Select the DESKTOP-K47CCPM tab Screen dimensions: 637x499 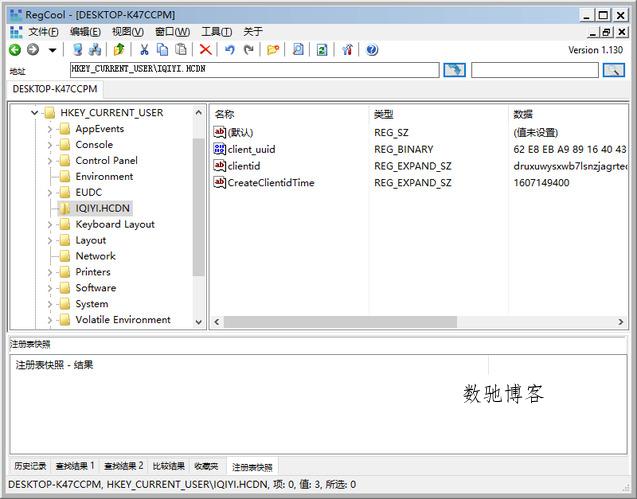[55, 89]
